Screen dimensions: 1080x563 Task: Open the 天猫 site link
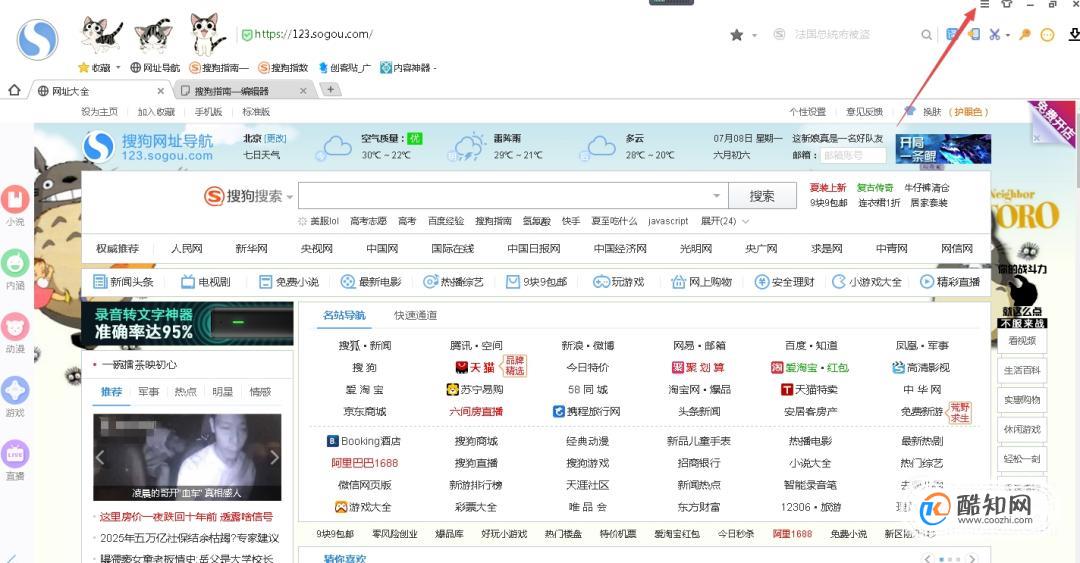click(x=475, y=367)
